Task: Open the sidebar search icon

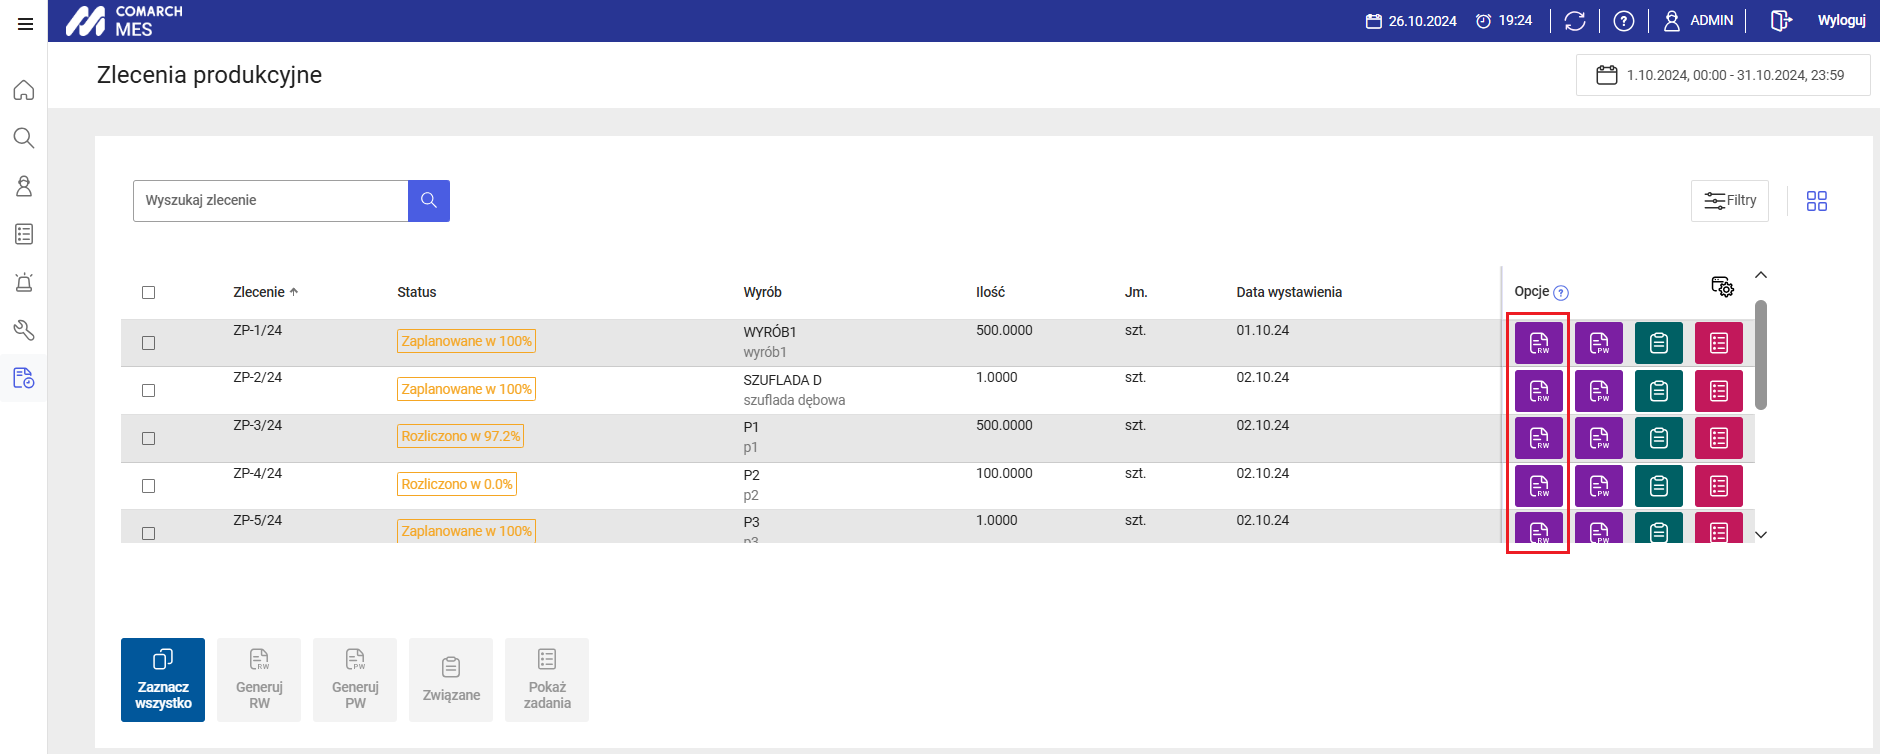Action: coord(24,138)
